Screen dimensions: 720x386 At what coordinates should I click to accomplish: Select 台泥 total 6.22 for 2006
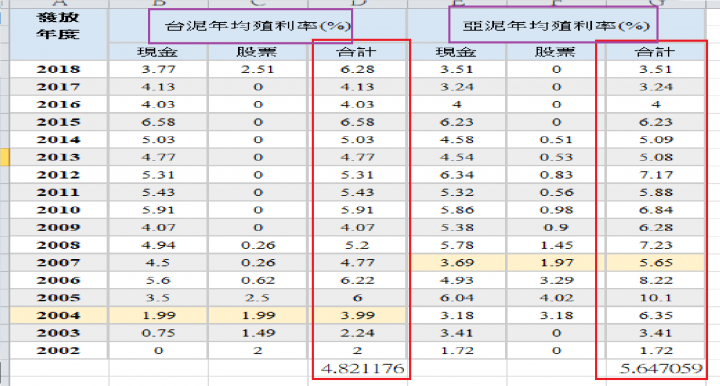357,280
